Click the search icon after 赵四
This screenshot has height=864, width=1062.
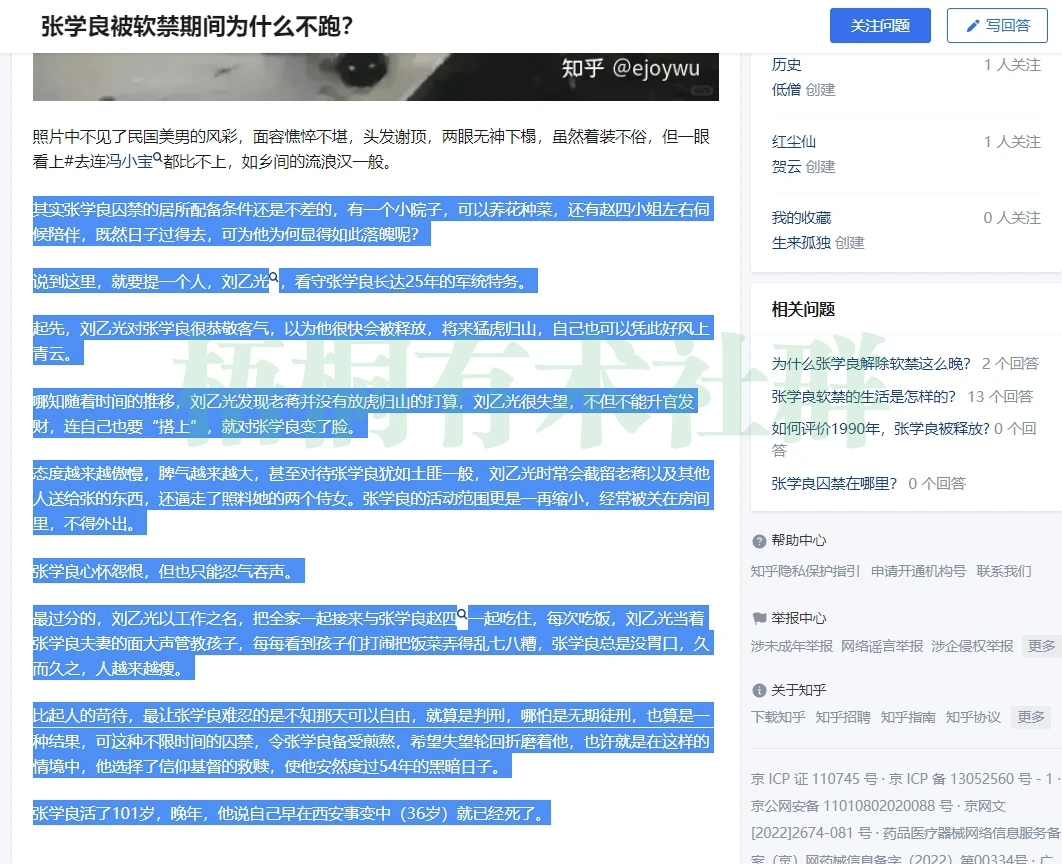[x=462, y=614]
